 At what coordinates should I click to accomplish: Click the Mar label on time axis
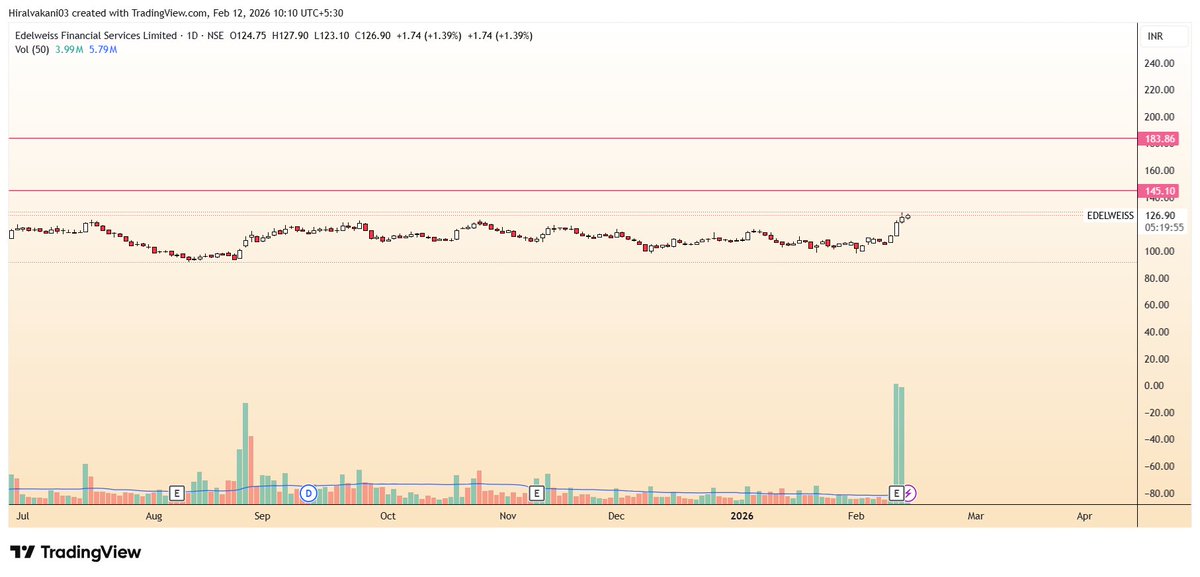pos(976,516)
